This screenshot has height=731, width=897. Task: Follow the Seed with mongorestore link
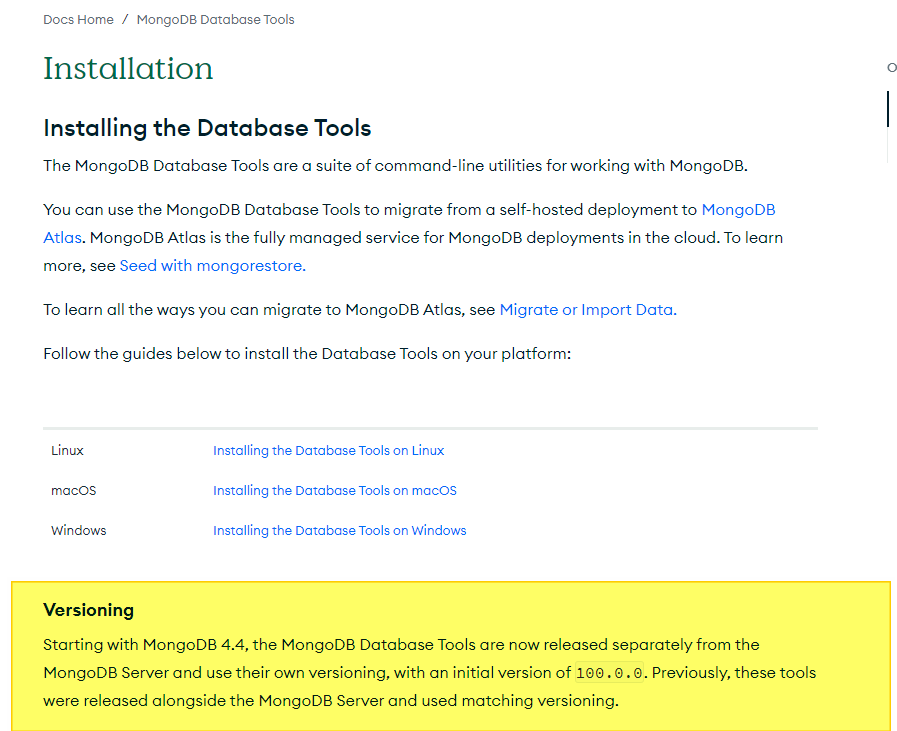click(x=212, y=266)
